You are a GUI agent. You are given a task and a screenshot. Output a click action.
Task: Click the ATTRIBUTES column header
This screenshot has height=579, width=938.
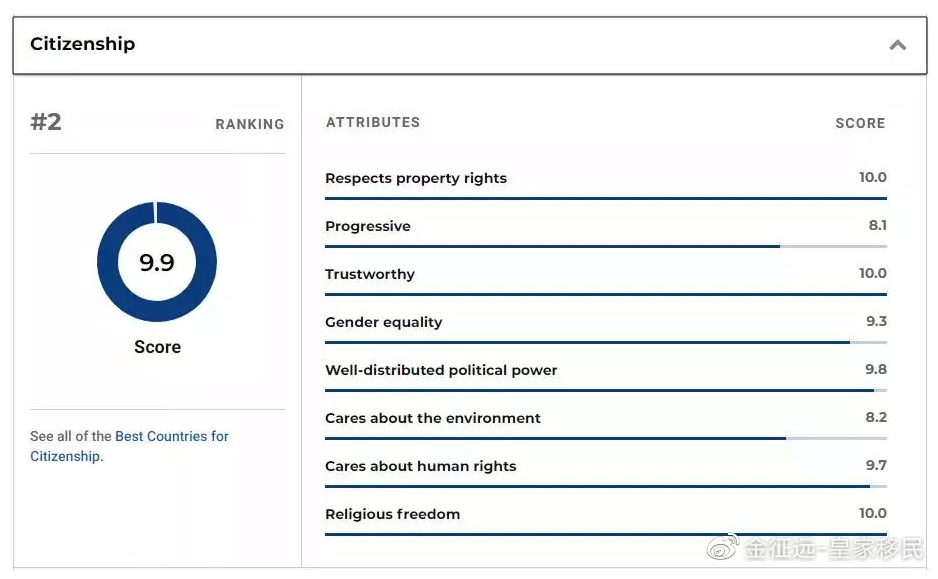373,123
